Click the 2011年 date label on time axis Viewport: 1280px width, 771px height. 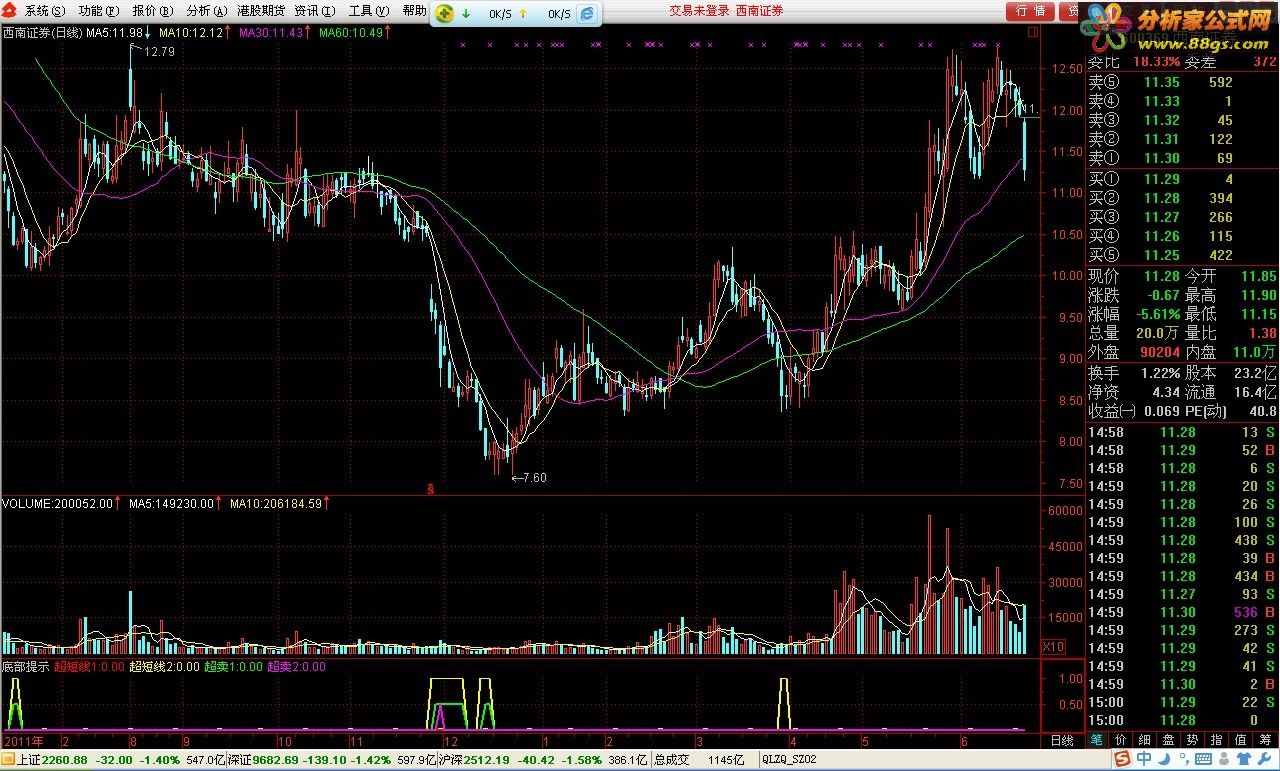tap(23, 741)
